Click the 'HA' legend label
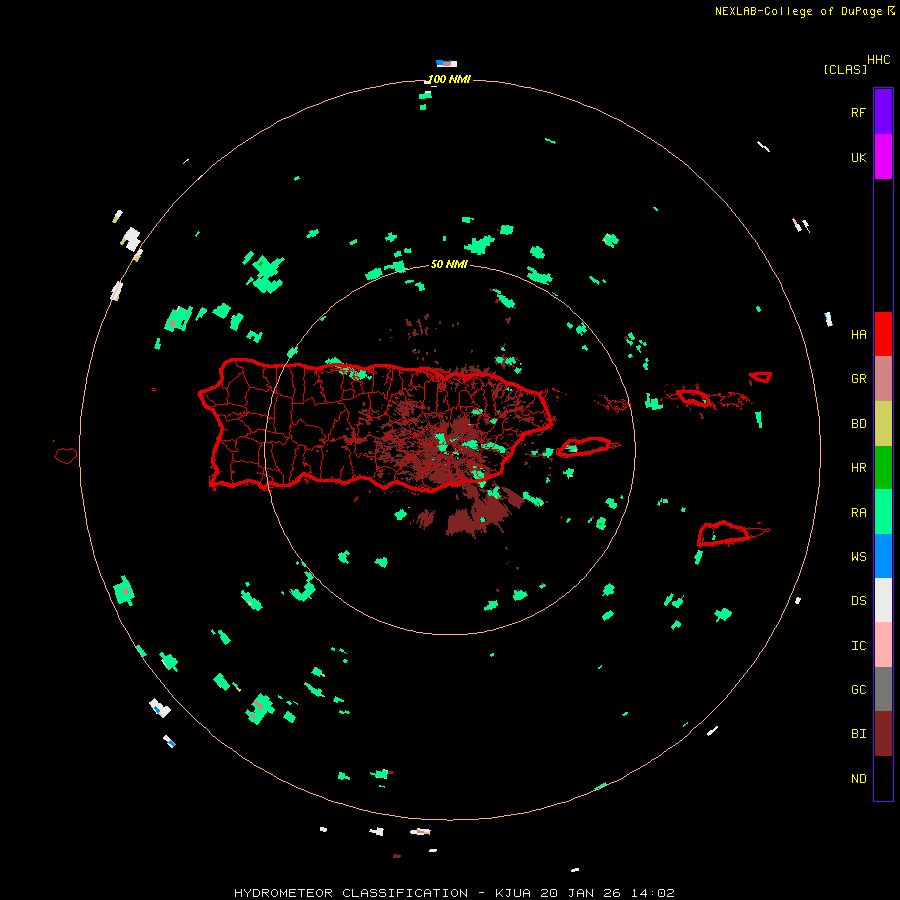Viewport: 900px width, 900px height. tap(858, 335)
